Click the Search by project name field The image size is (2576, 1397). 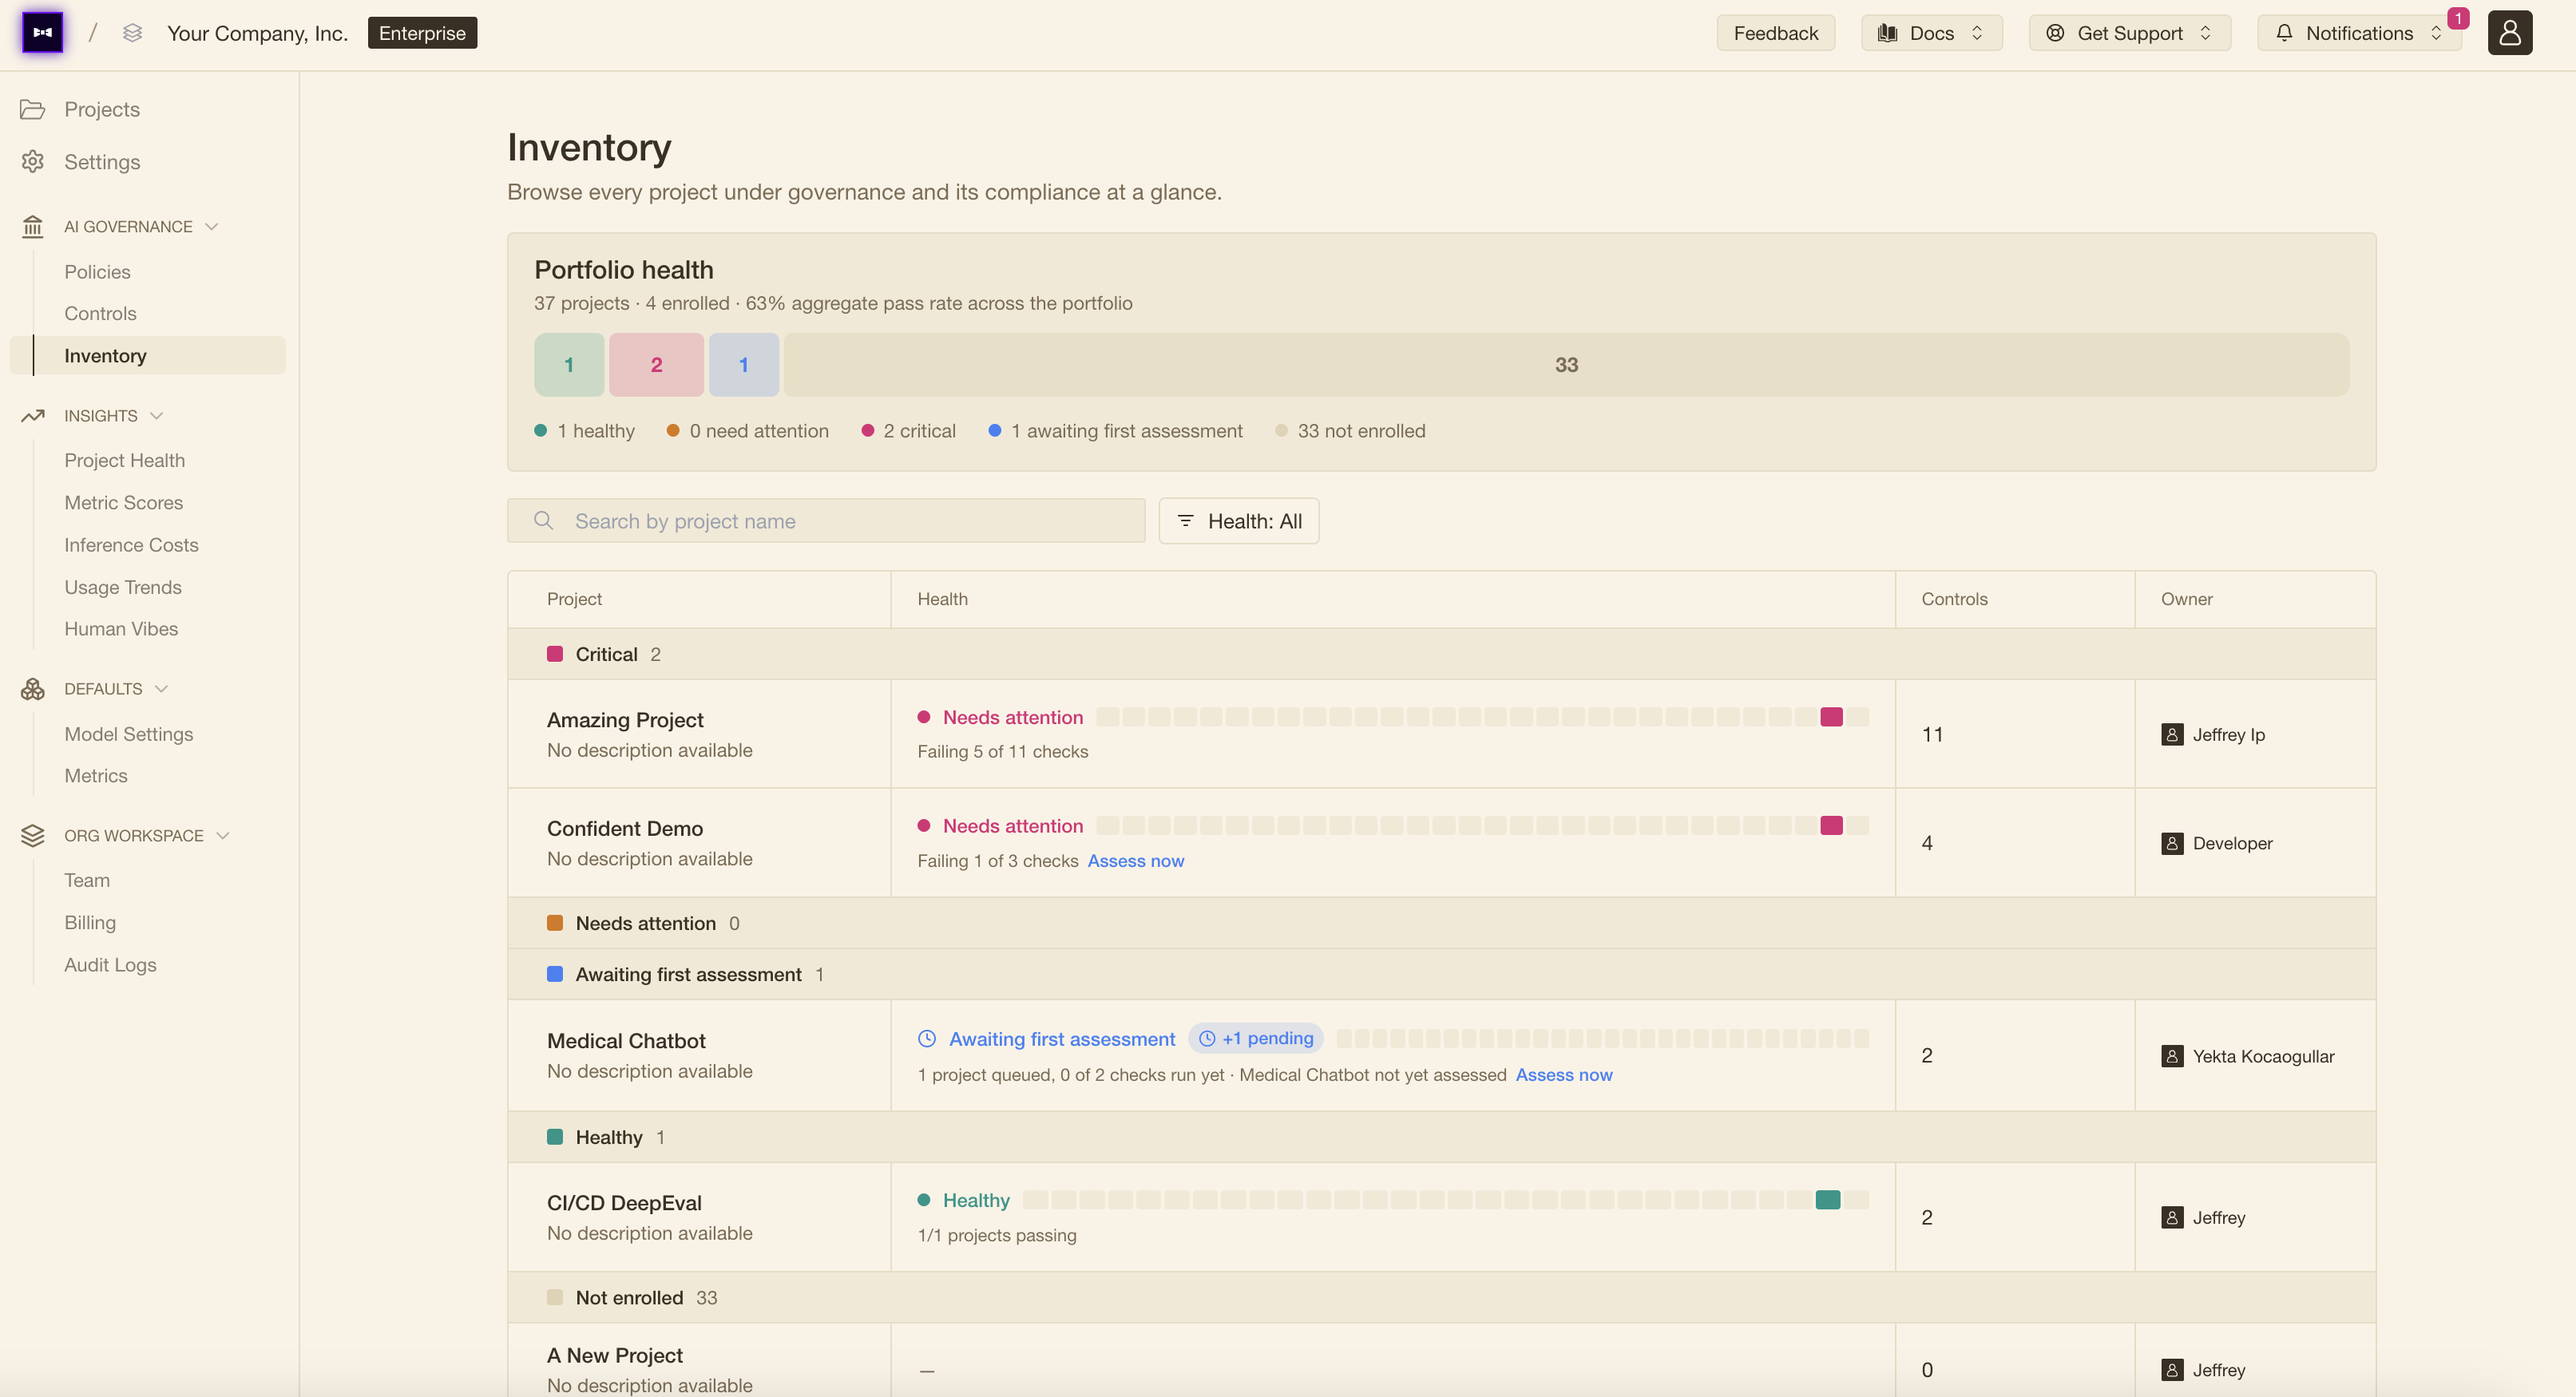(x=826, y=521)
